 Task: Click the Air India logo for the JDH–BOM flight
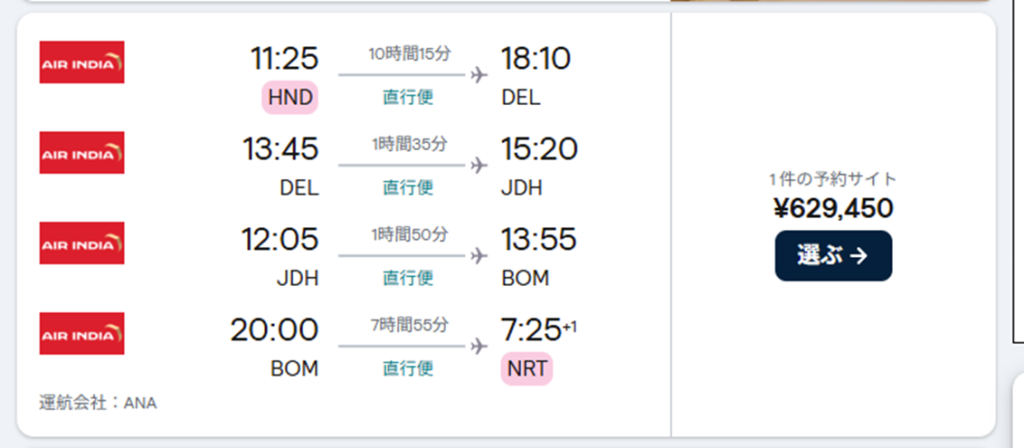82,243
